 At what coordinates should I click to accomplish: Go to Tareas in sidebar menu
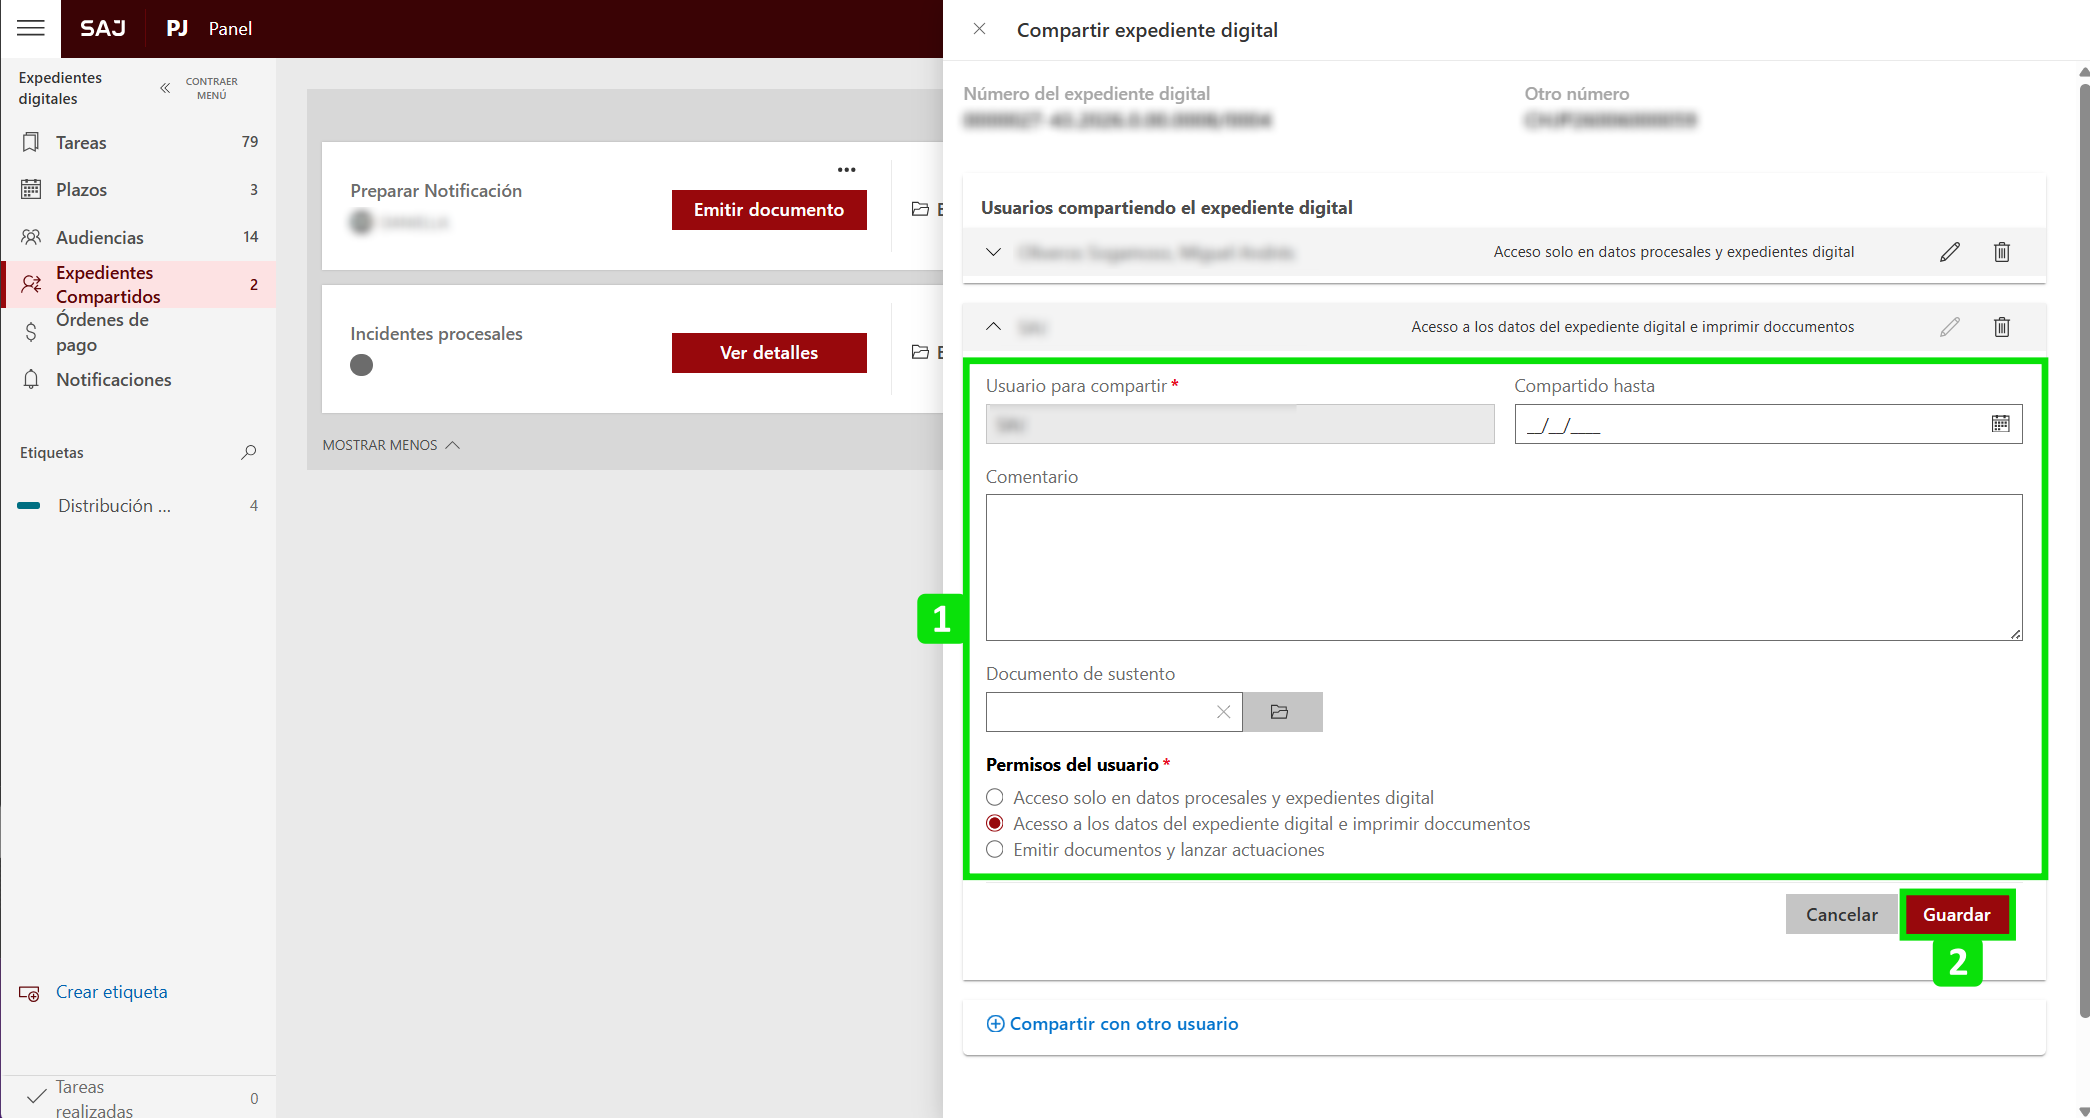coord(81,142)
